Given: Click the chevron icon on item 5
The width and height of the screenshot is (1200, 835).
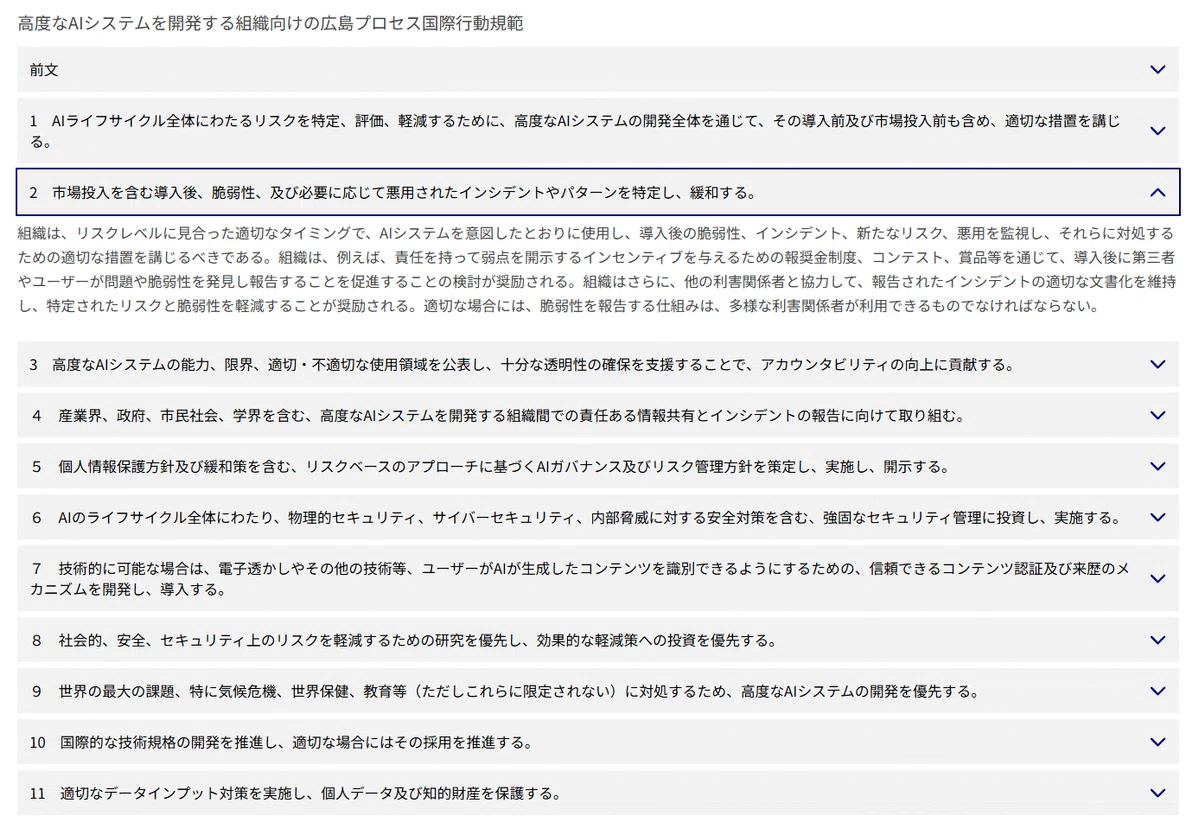Looking at the screenshot, I should 1157,466.
